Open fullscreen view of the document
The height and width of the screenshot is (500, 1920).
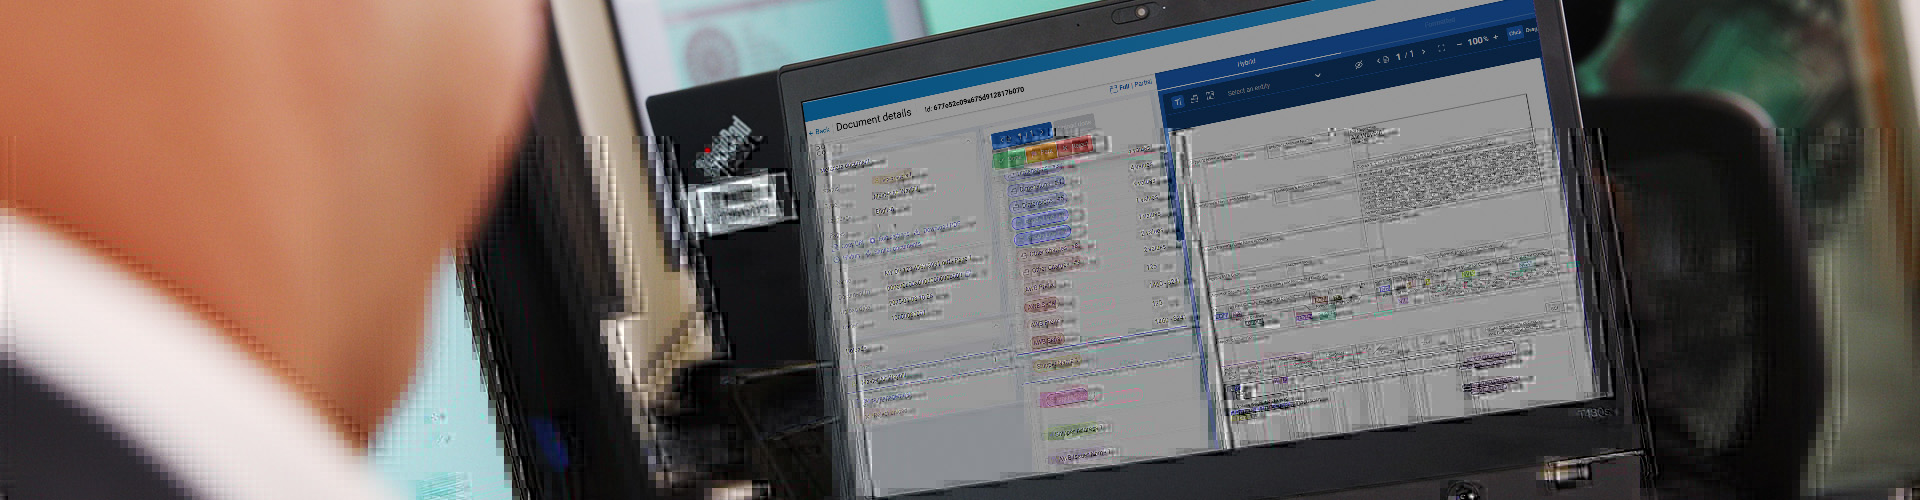[x=1441, y=48]
